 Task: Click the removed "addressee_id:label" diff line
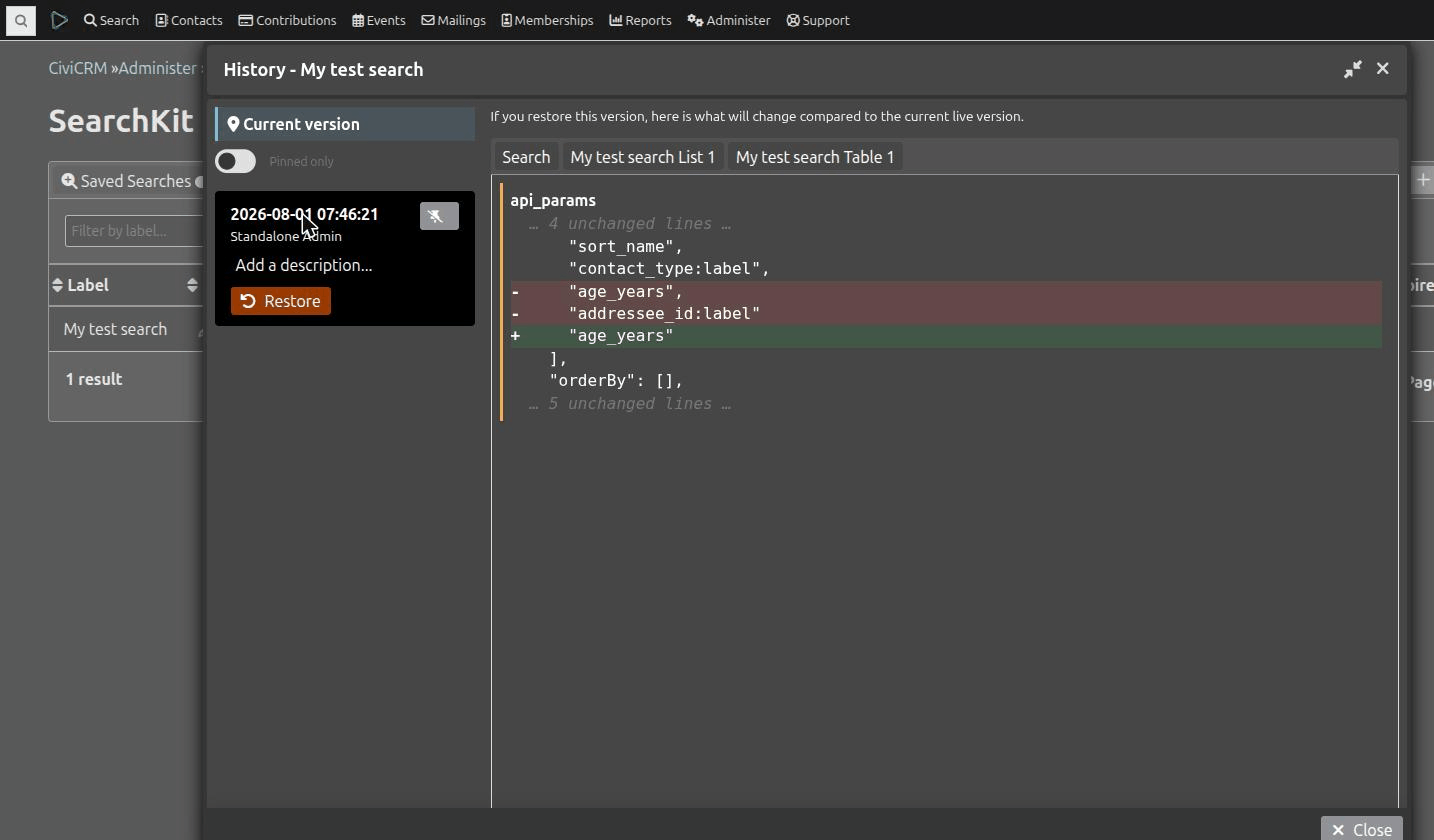click(x=946, y=314)
